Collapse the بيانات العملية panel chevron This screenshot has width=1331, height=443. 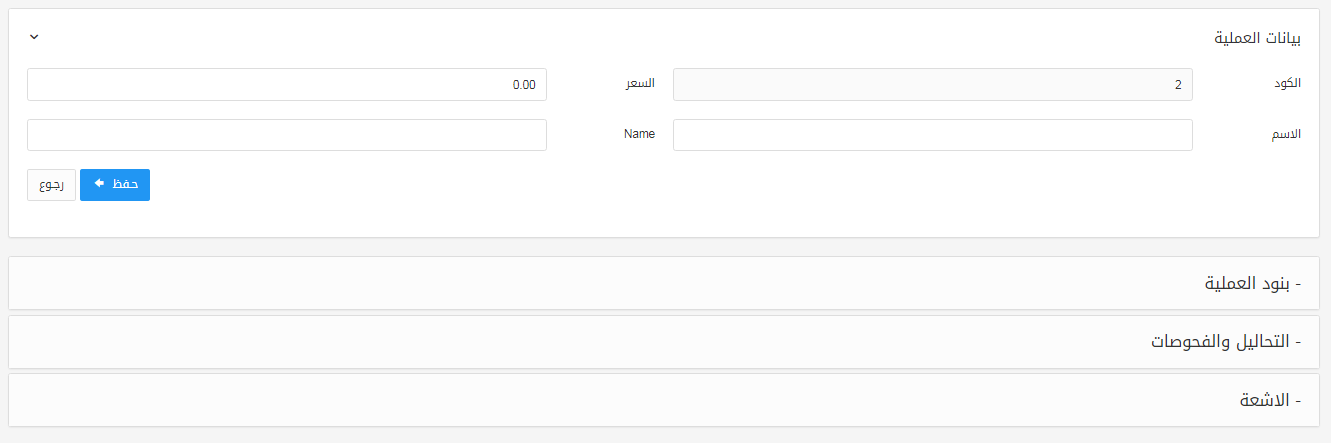click(x=34, y=37)
